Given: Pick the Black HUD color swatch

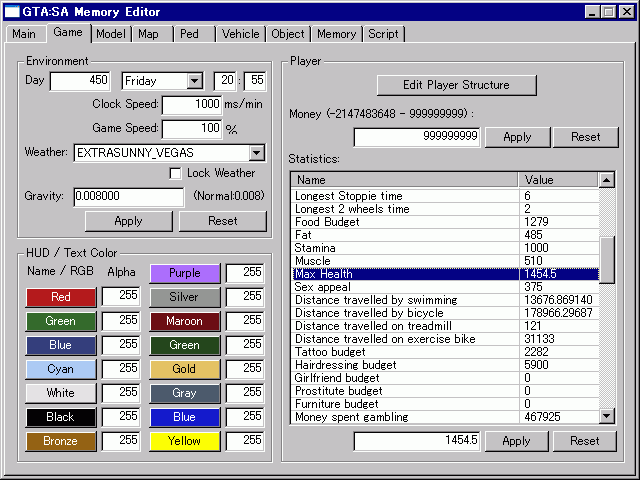Looking at the screenshot, I should (x=61, y=417).
